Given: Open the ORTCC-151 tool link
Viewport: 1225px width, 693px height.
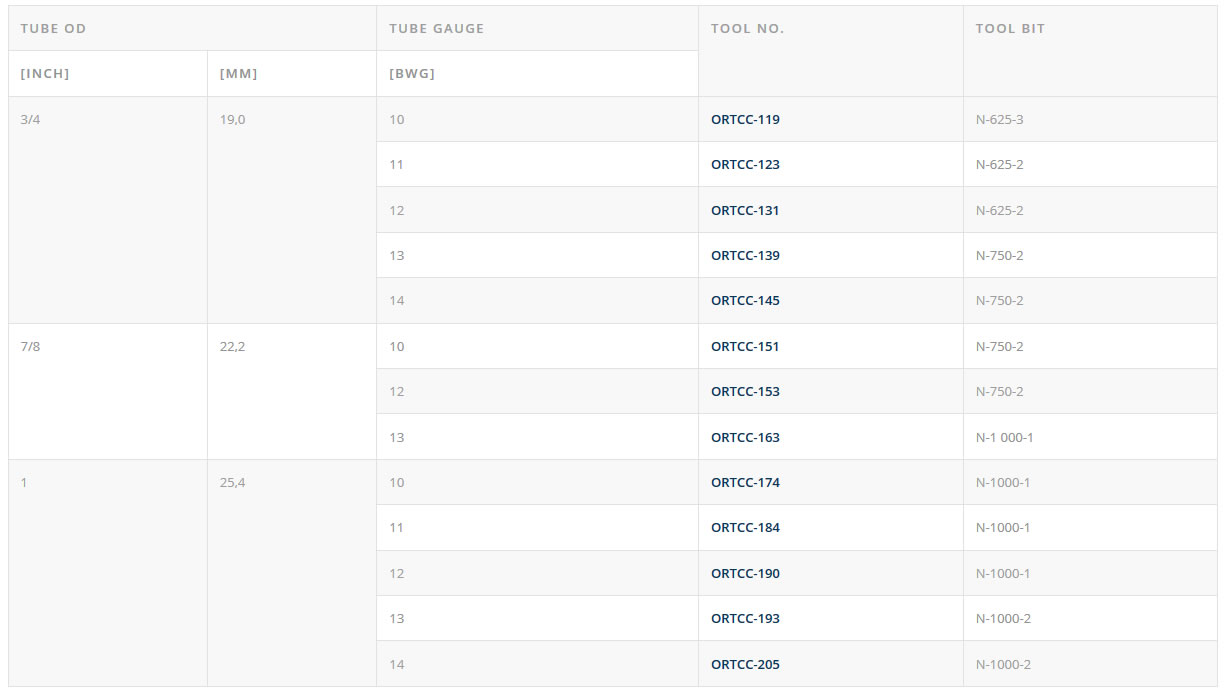Looking at the screenshot, I should 745,347.
